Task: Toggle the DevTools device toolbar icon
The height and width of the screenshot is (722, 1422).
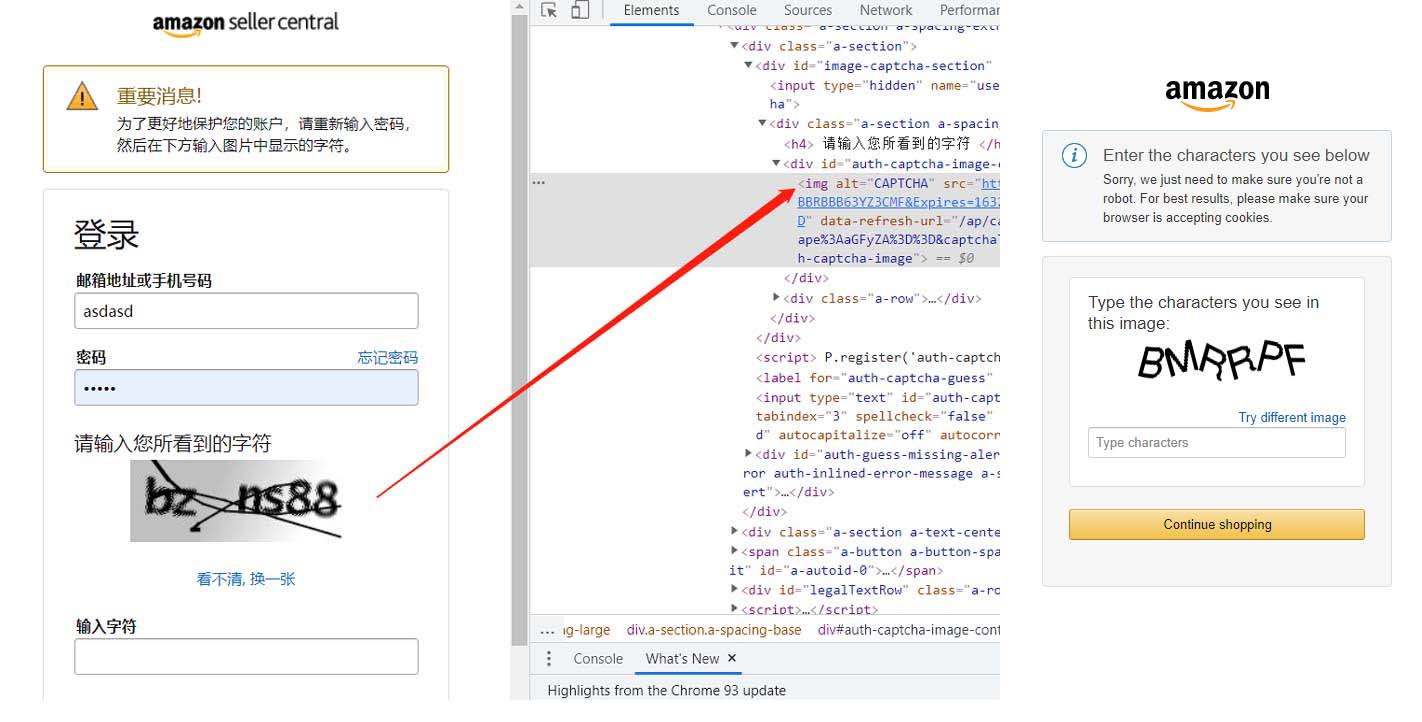Action: pyautogui.click(x=580, y=10)
